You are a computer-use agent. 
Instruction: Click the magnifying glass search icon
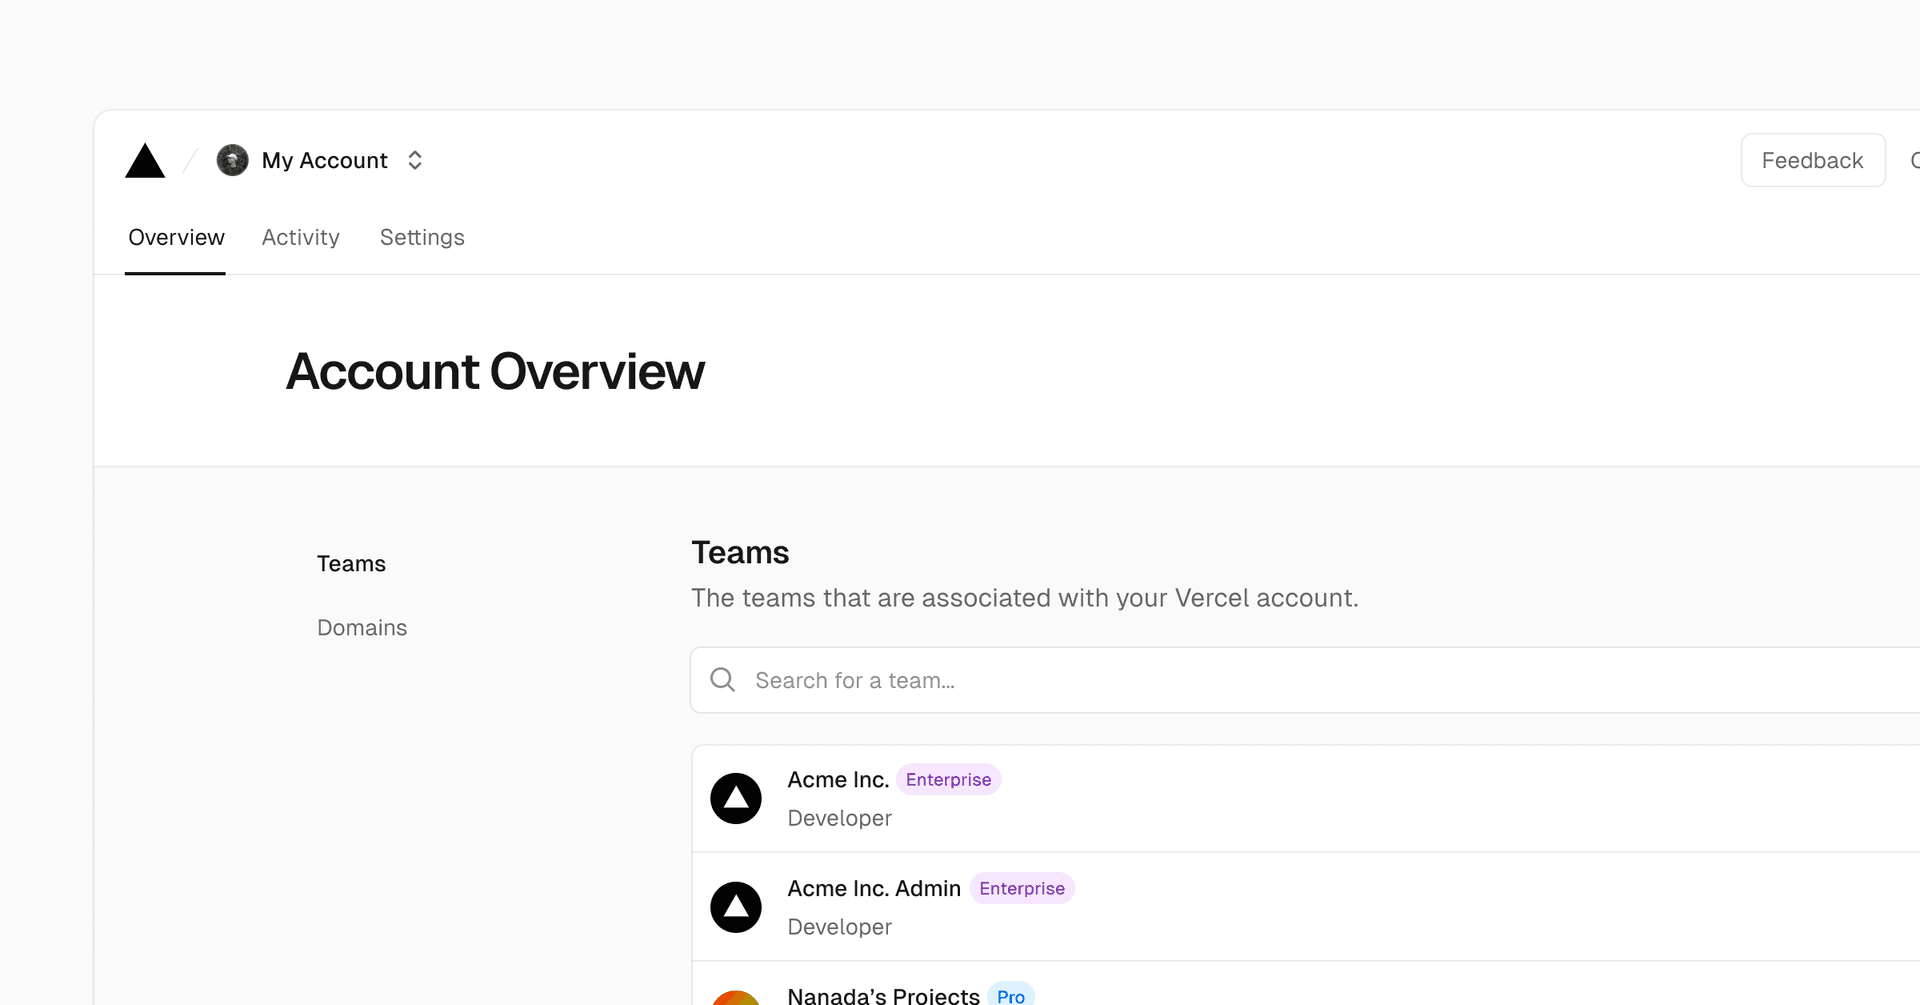[722, 680]
